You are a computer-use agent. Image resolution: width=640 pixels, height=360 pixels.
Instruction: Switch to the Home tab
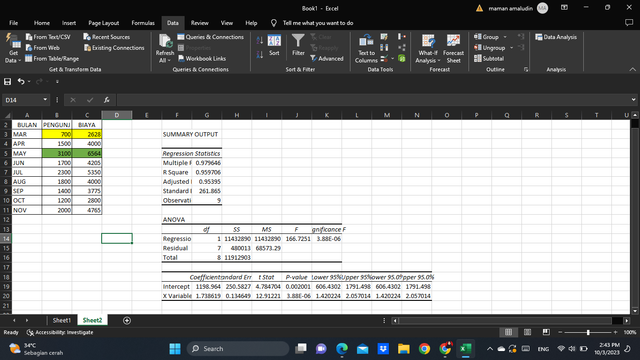[42, 23]
